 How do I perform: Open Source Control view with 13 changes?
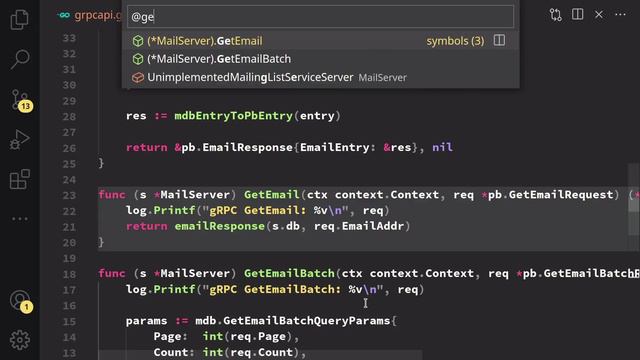(20, 100)
